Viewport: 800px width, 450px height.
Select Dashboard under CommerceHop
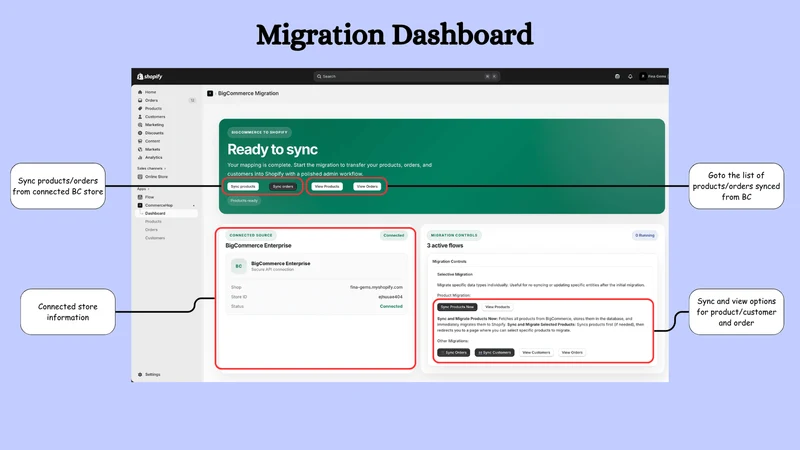166,213
